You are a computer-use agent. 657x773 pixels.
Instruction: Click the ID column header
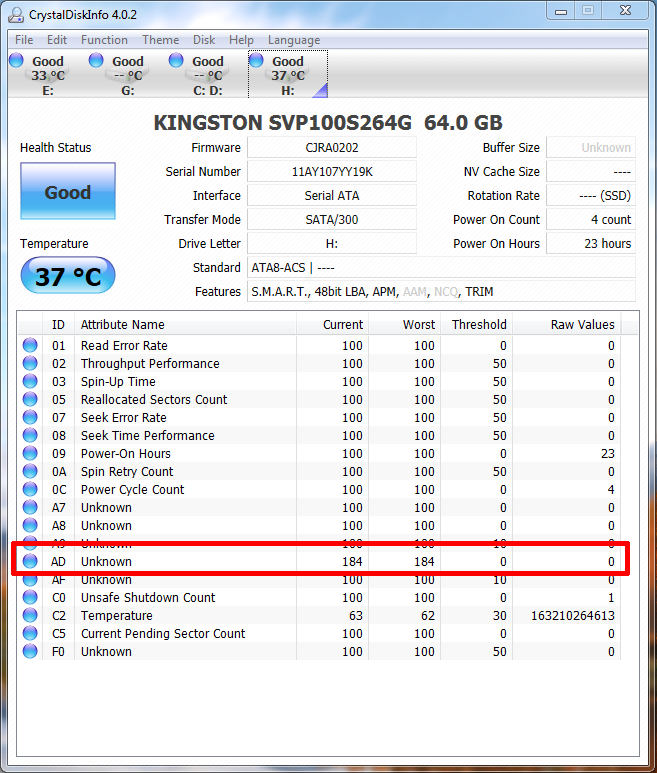[x=58, y=324]
